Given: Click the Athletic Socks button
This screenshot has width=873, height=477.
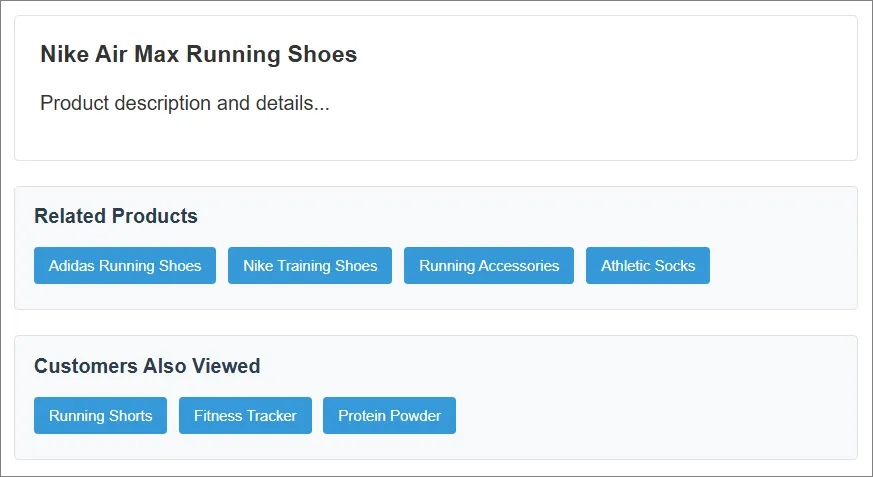Looking at the screenshot, I should (648, 266).
